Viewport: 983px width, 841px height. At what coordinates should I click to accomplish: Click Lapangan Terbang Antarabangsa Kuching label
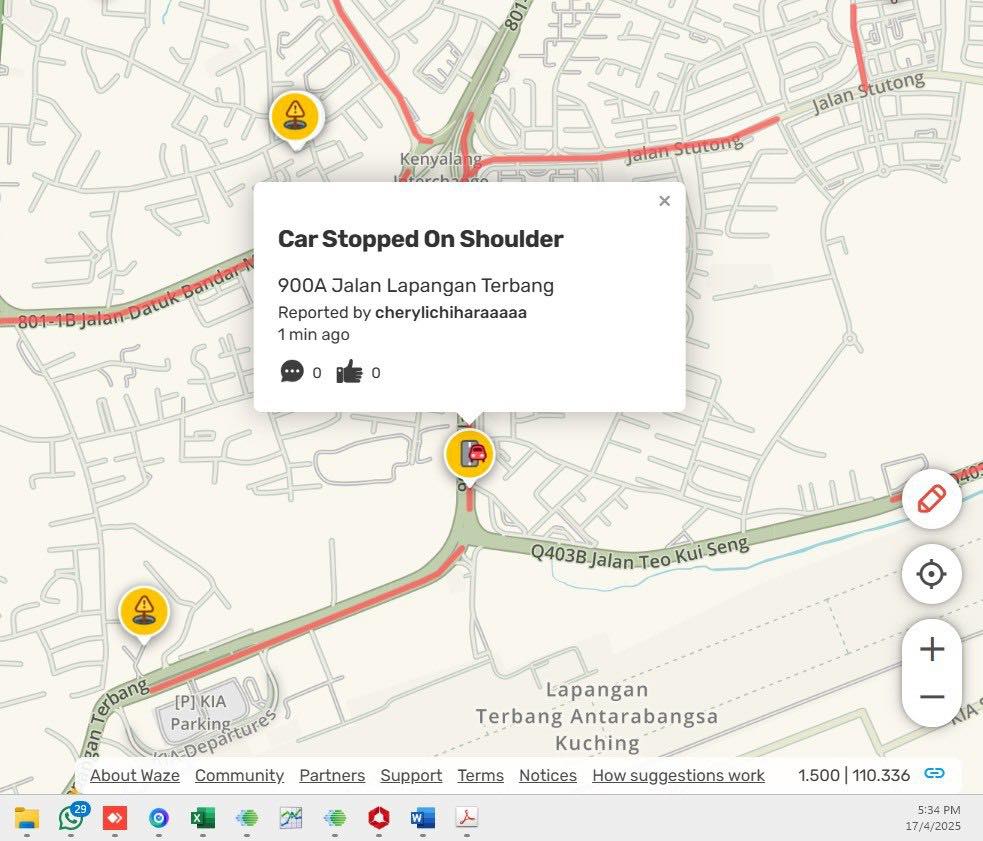click(x=596, y=716)
